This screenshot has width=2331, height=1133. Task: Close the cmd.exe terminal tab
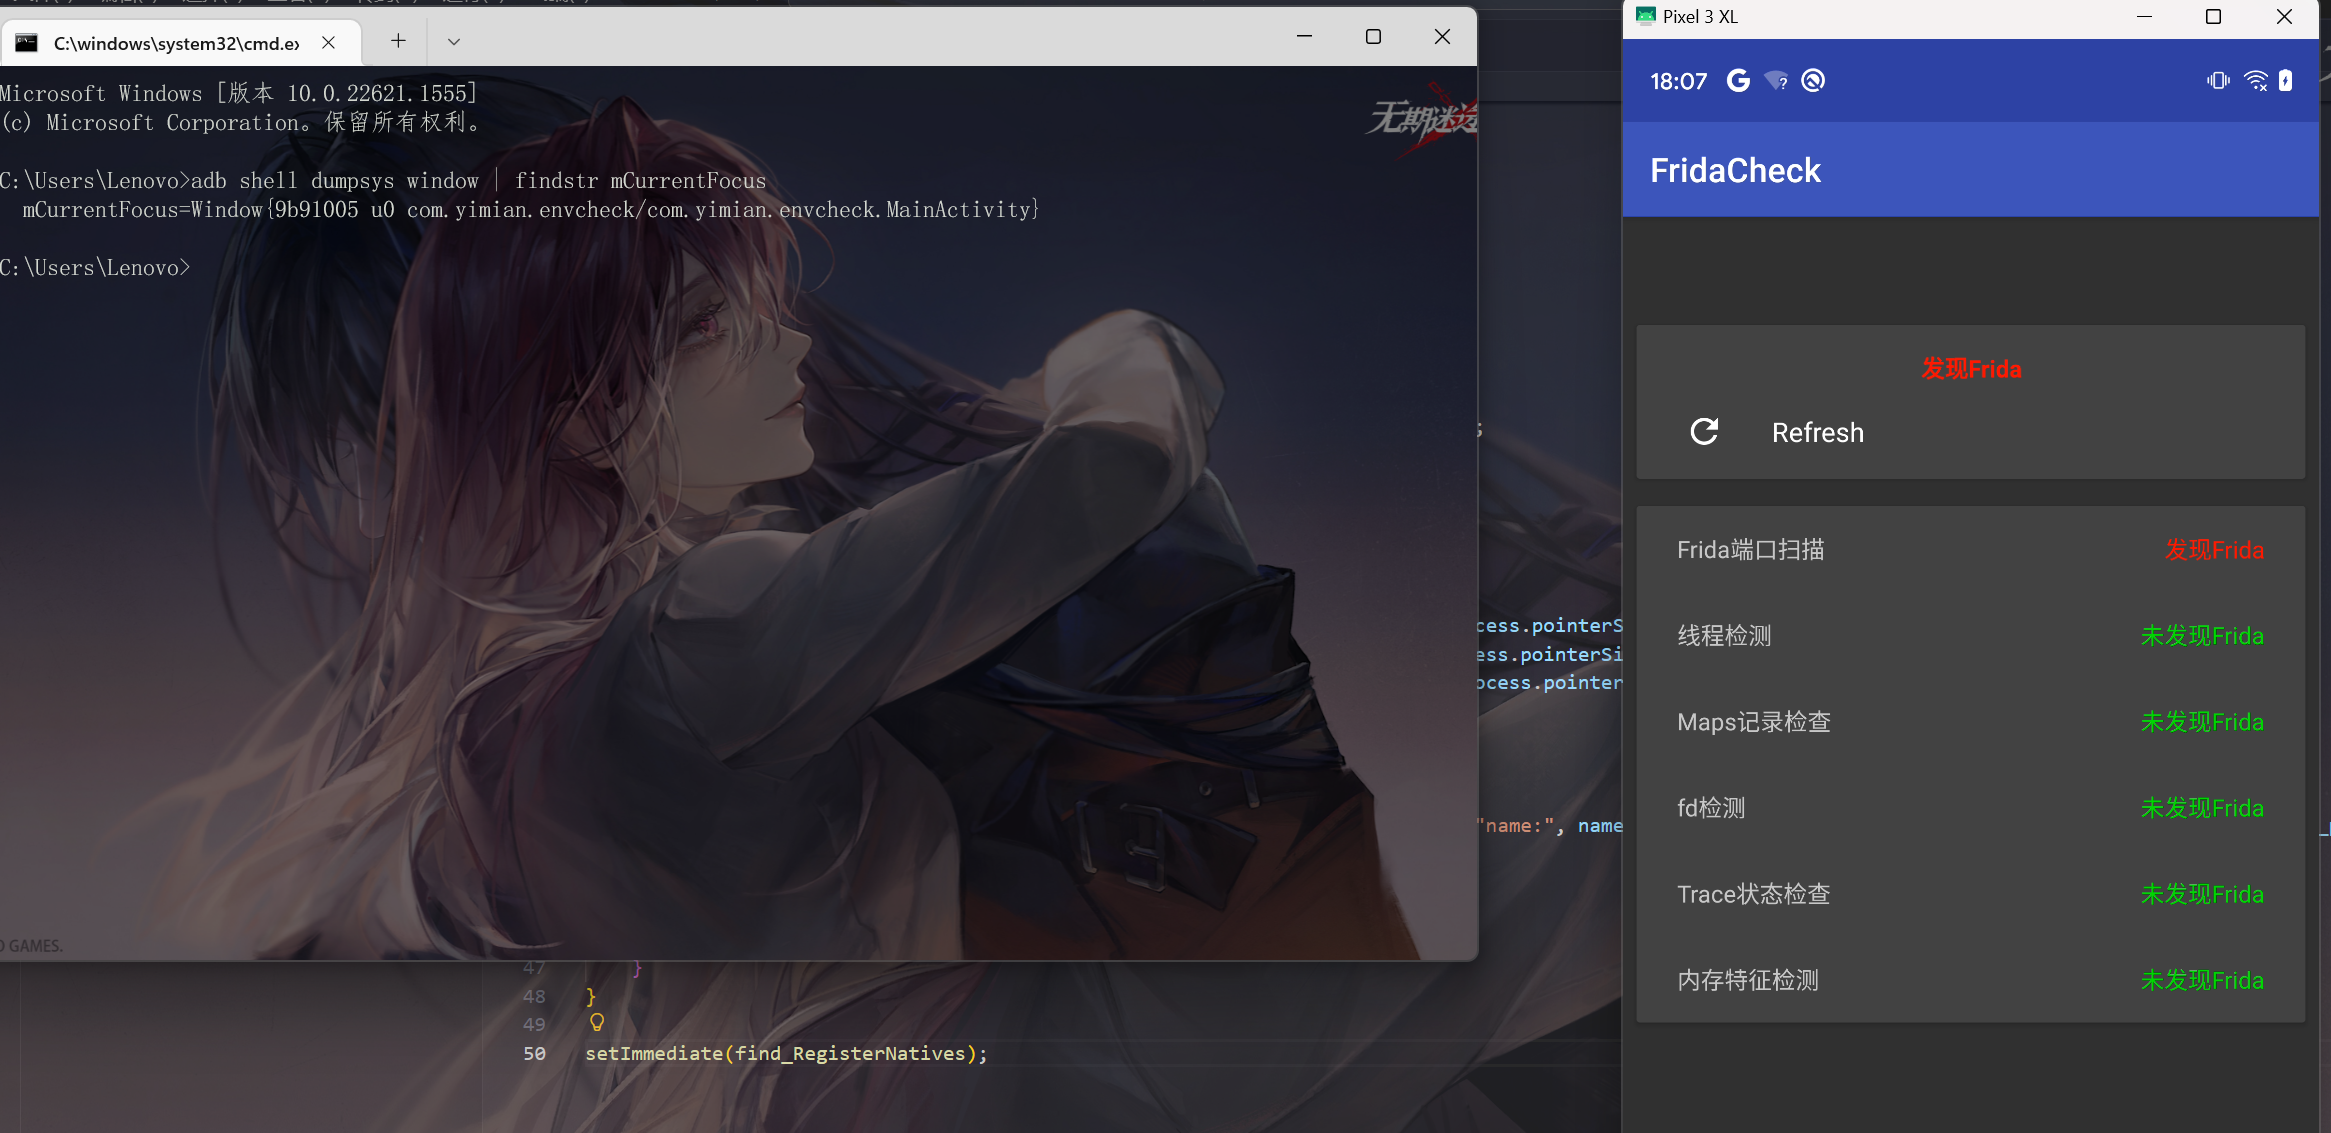328,42
